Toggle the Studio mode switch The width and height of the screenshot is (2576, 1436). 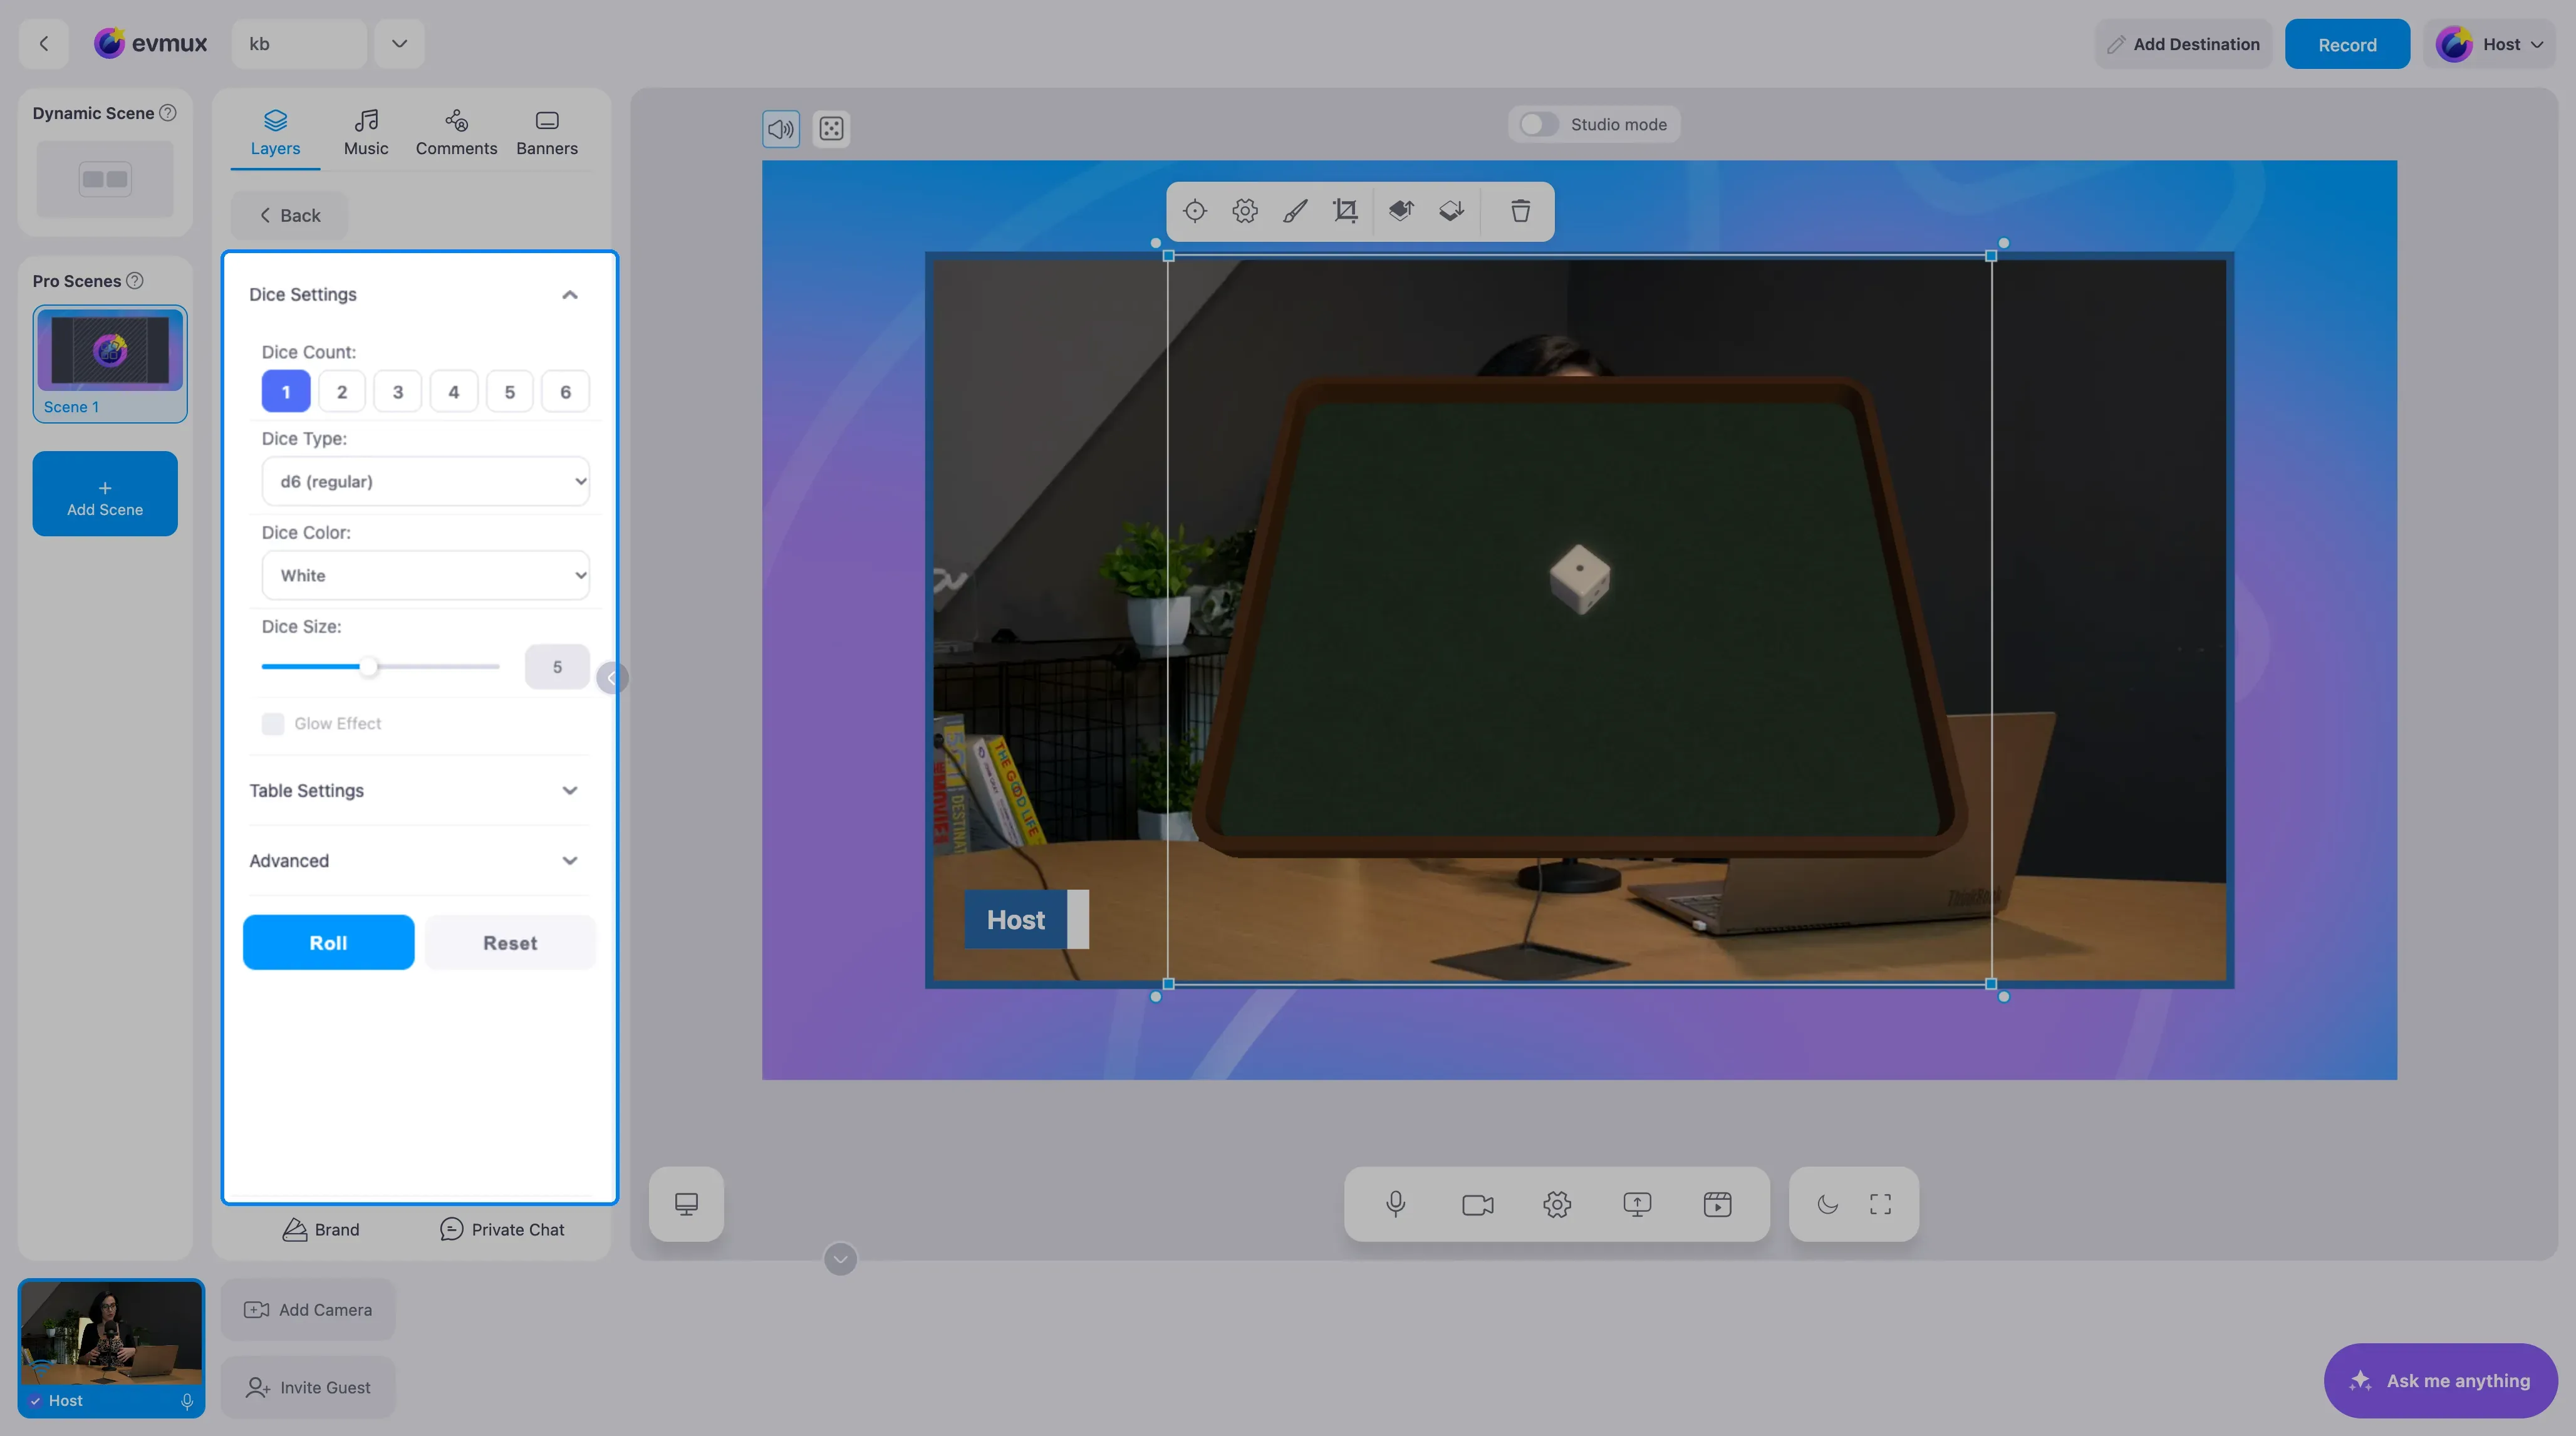coord(1538,125)
